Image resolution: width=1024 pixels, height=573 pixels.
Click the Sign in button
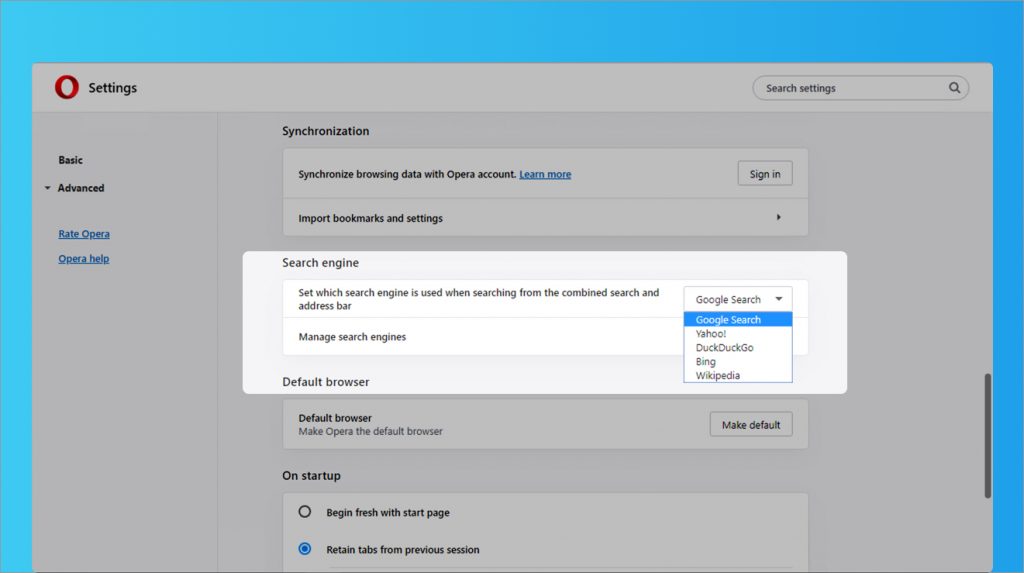tap(765, 174)
